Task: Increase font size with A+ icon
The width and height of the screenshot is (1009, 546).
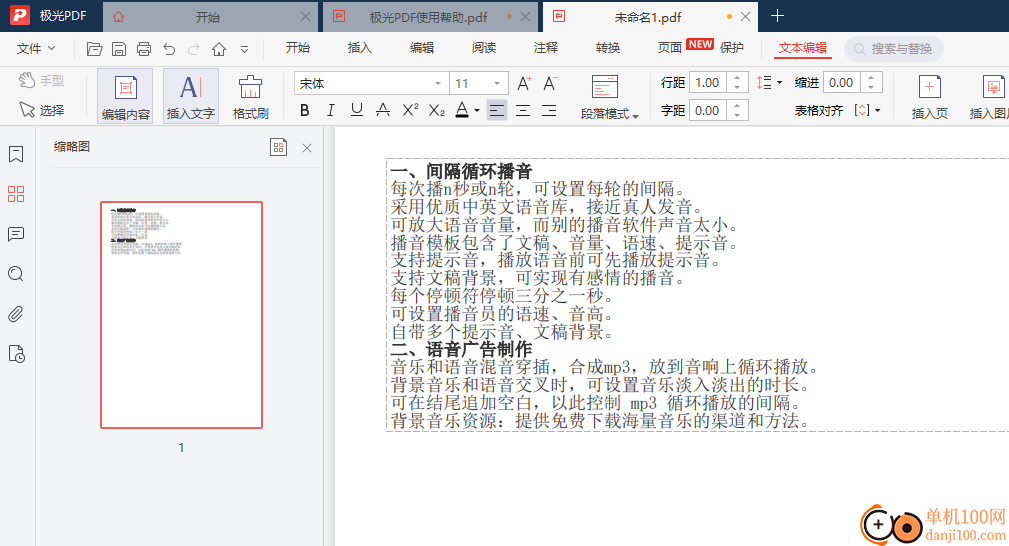Action: point(524,84)
